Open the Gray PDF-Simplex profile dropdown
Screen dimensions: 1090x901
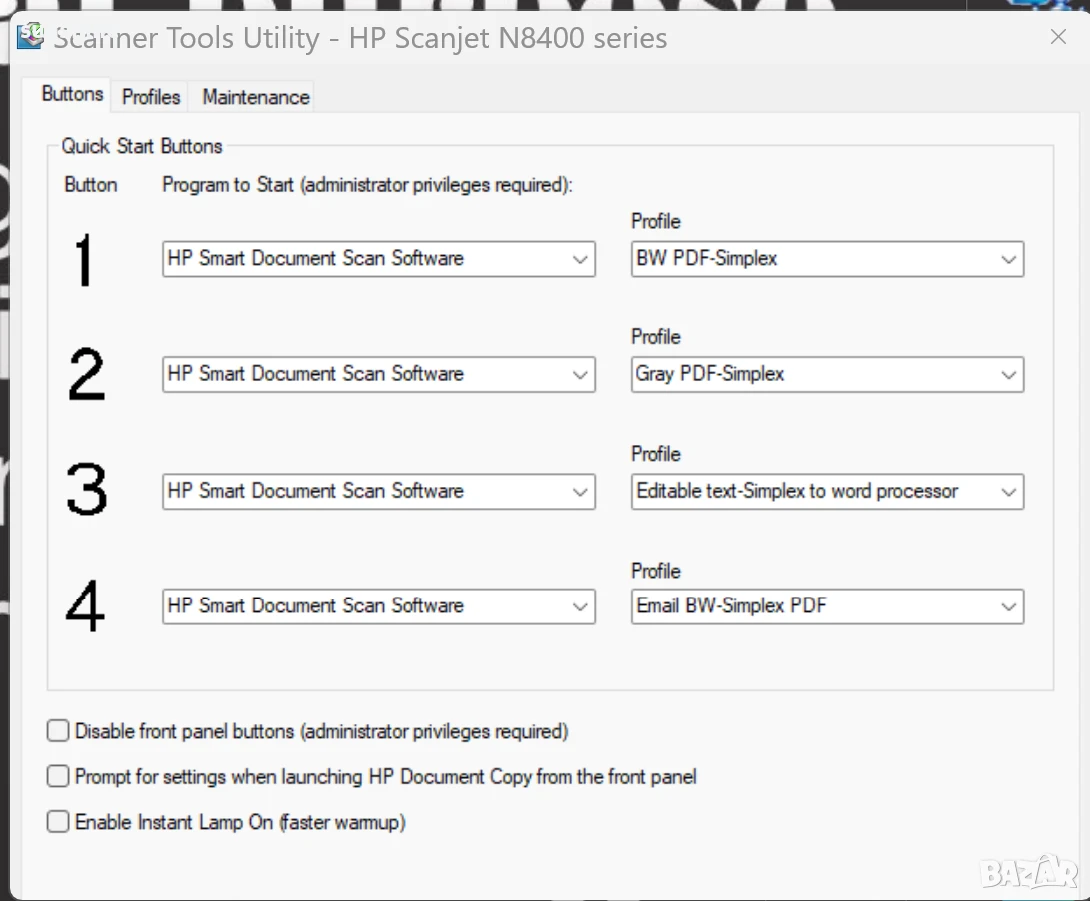click(x=827, y=374)
